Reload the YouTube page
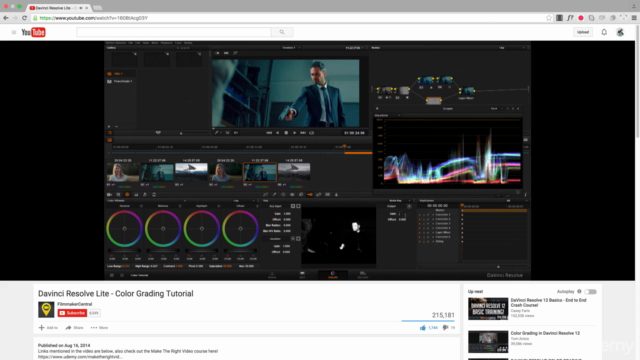640x360 pixels. (24, 18)
